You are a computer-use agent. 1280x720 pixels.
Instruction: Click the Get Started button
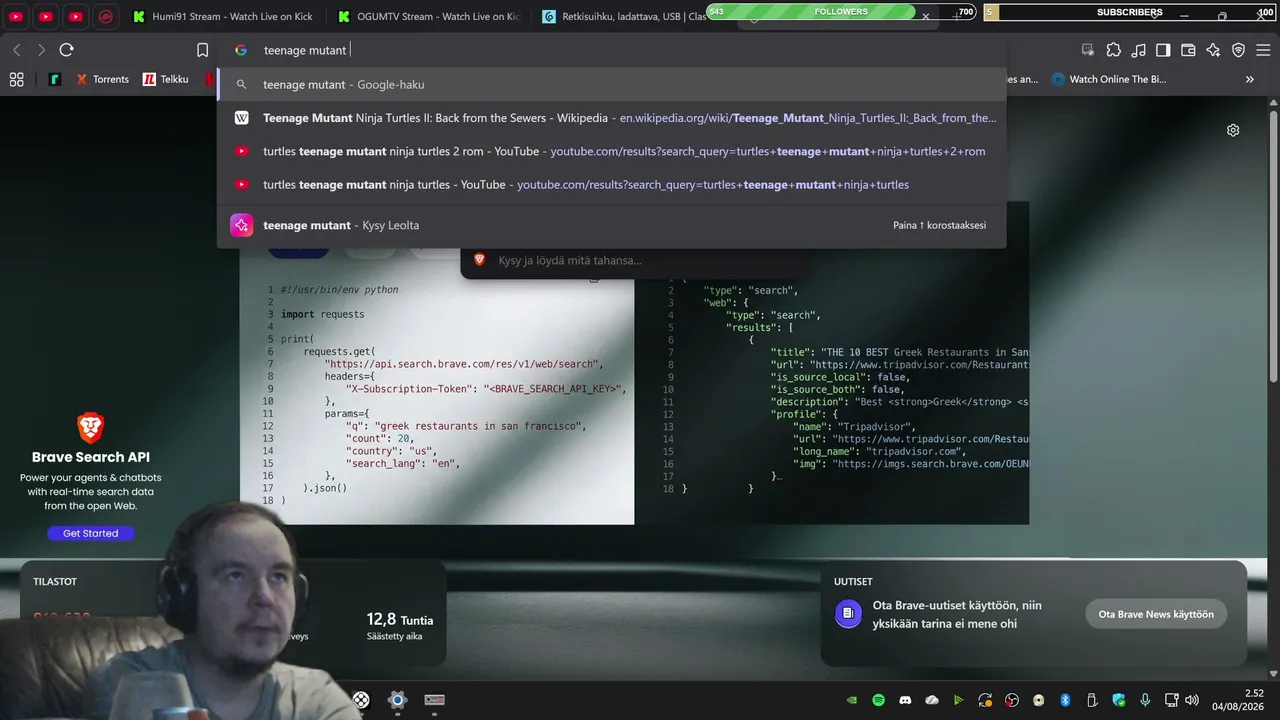pos(90,533)
